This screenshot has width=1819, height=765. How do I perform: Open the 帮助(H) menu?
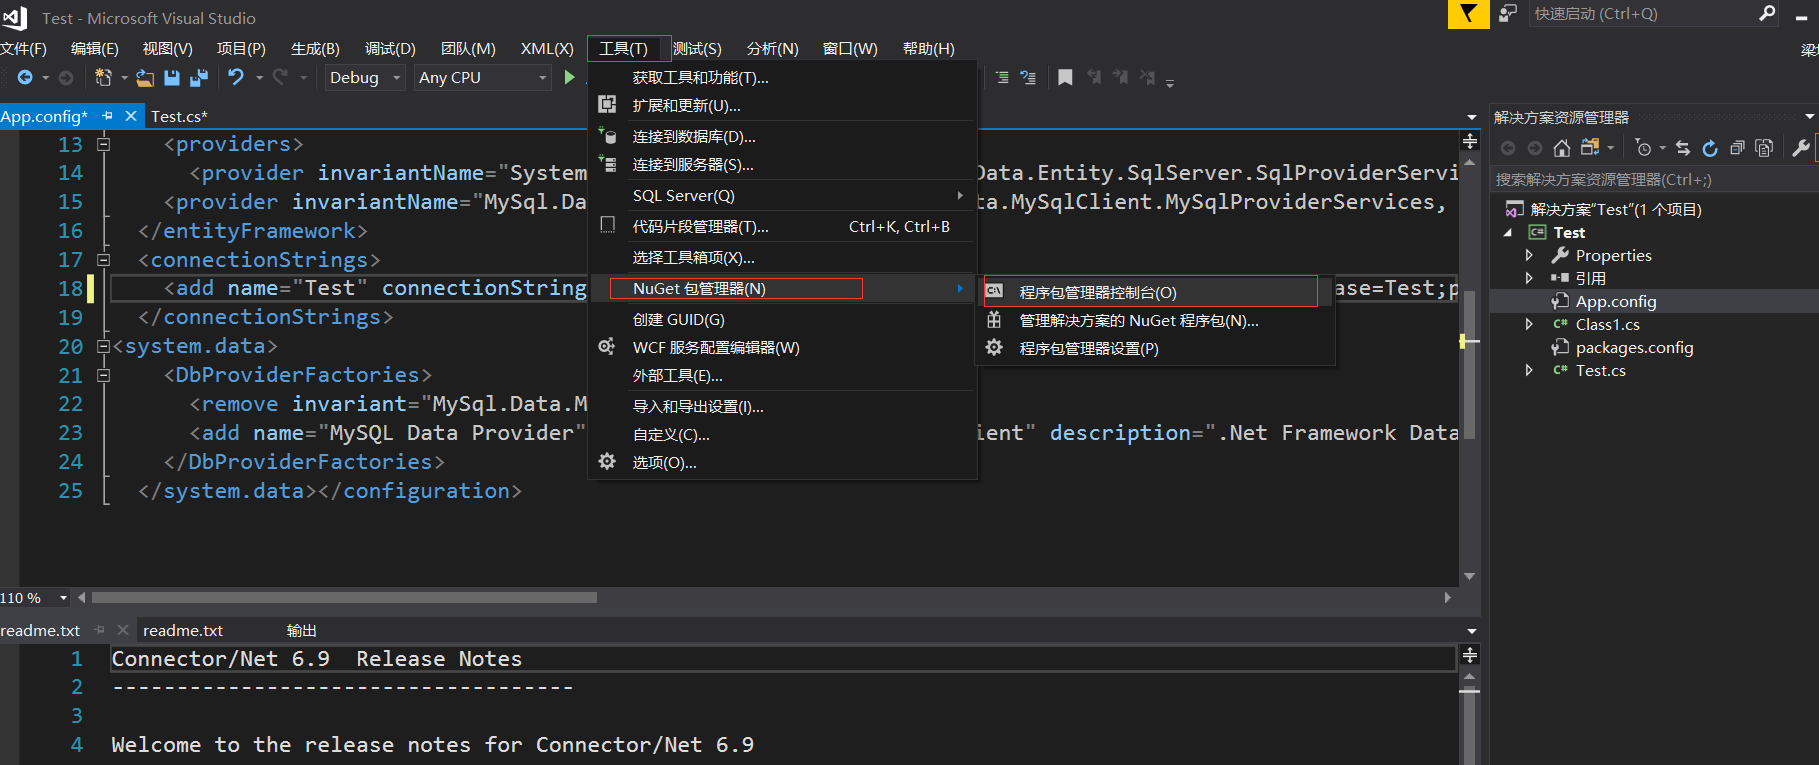928,48
